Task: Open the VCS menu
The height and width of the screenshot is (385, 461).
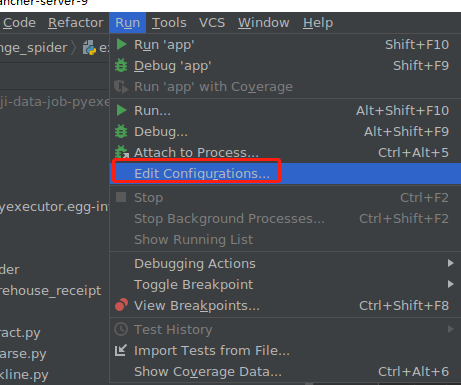Action: pos(212,23)
